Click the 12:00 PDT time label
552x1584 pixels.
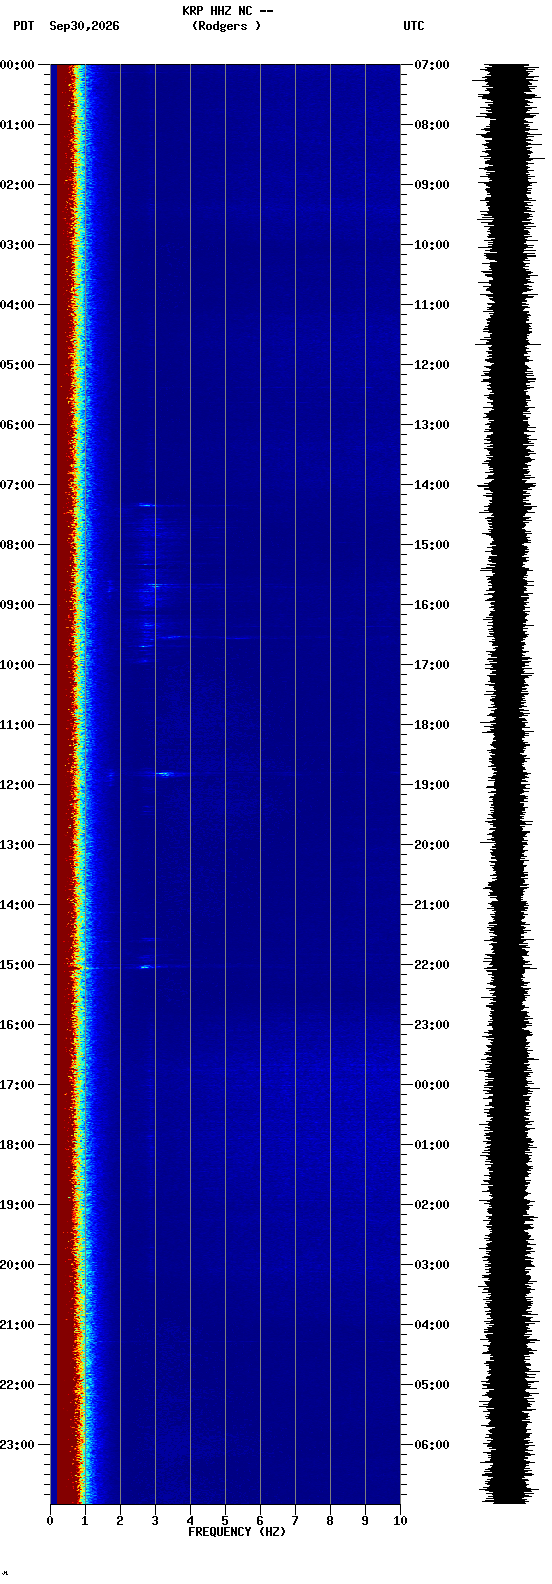pos(18,785)
